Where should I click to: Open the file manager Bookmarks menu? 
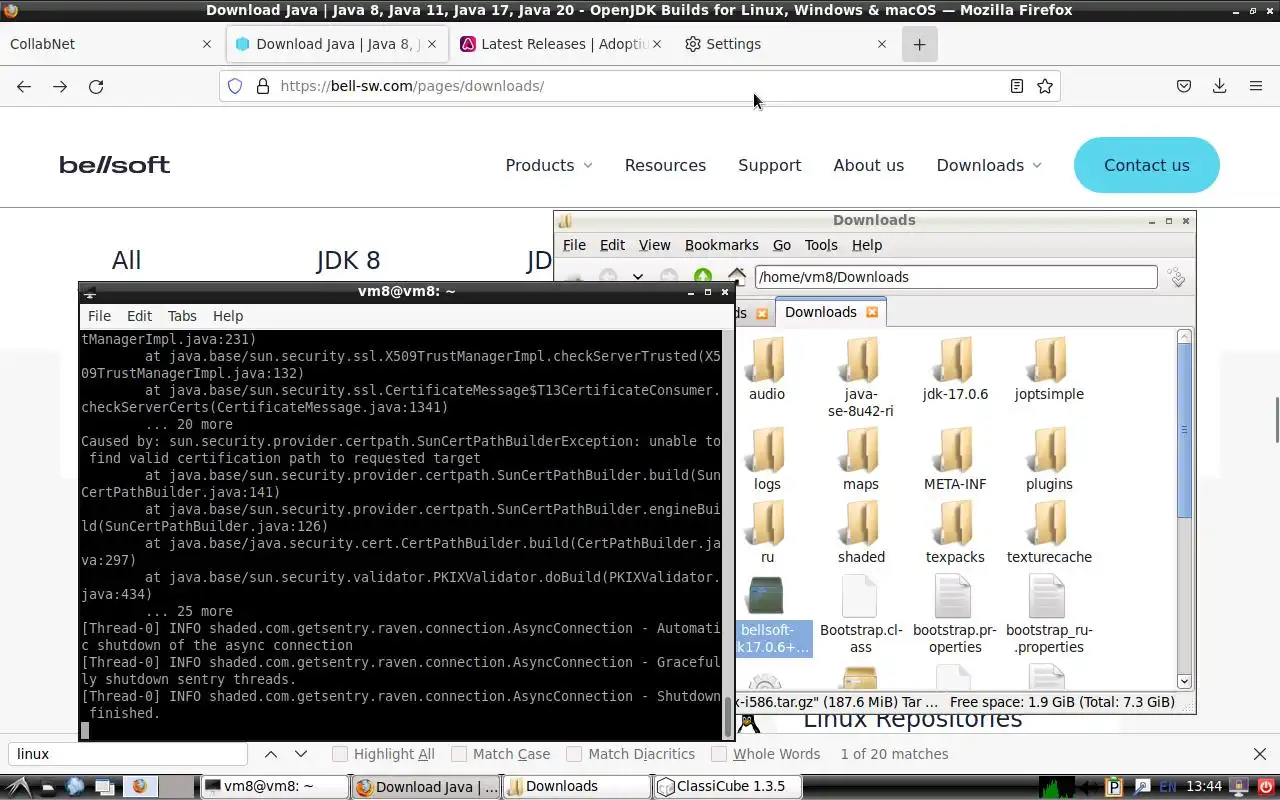721,245
